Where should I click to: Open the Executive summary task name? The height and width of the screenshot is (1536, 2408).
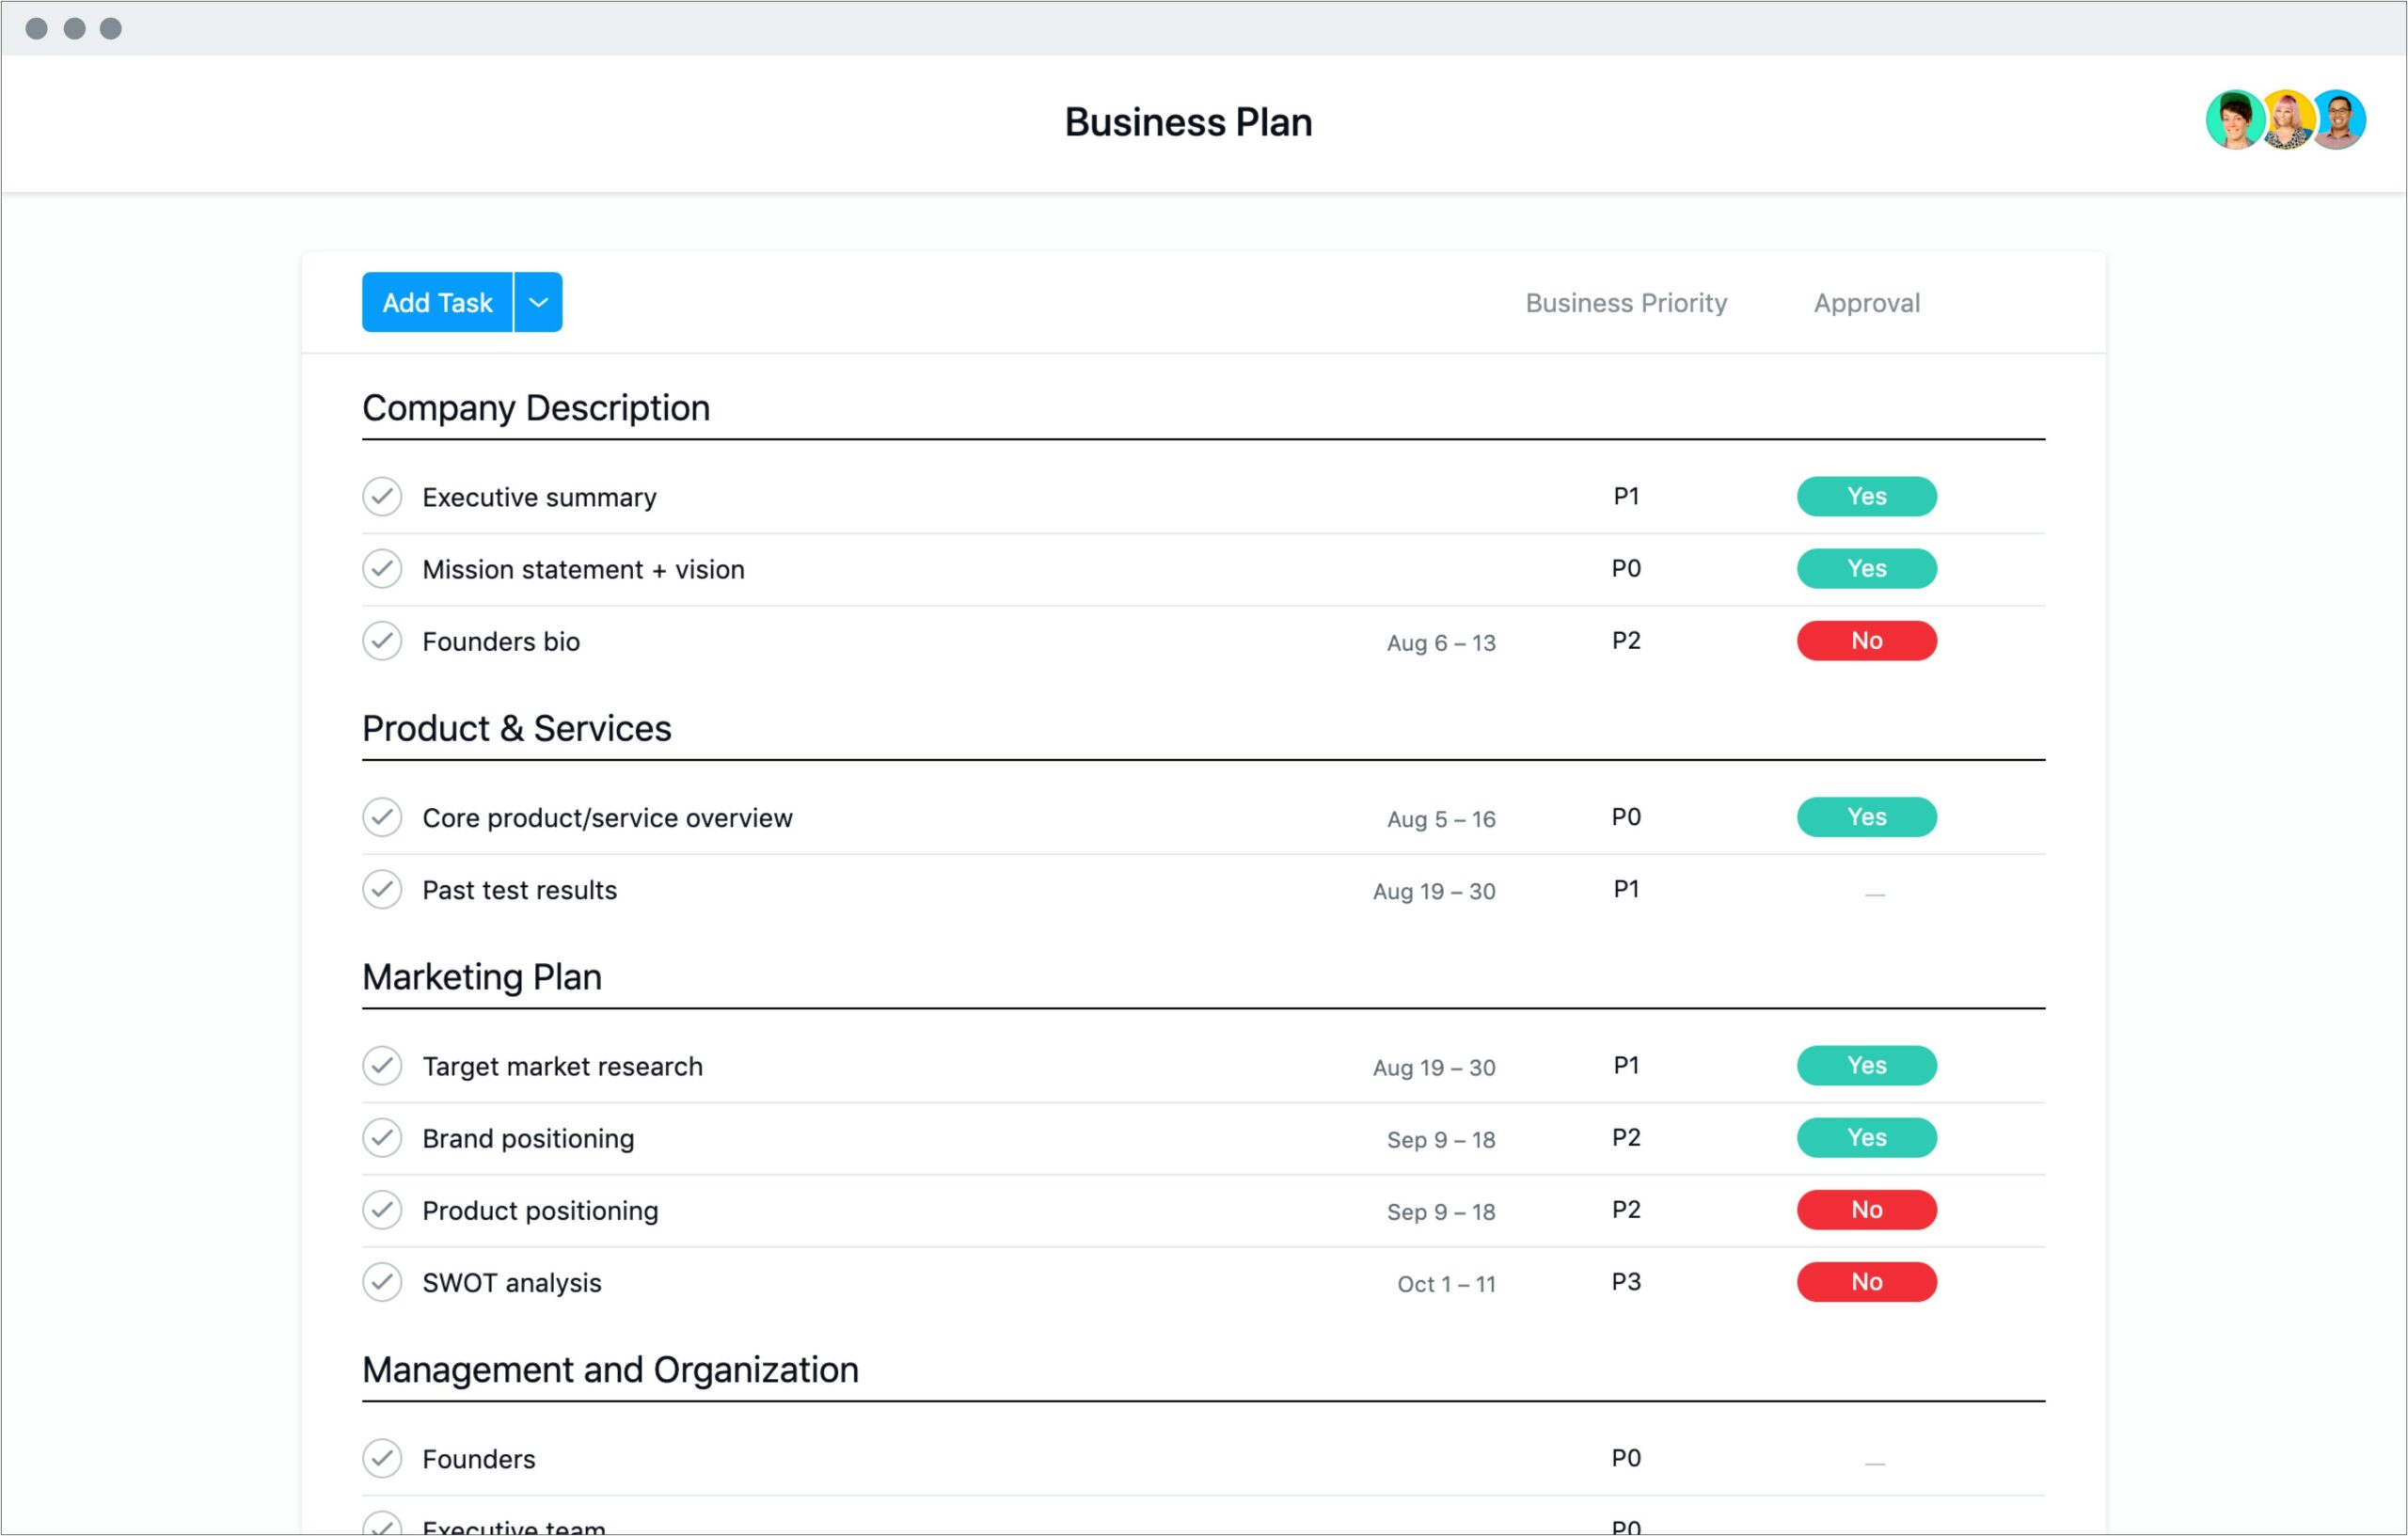(x=539, y=497)
